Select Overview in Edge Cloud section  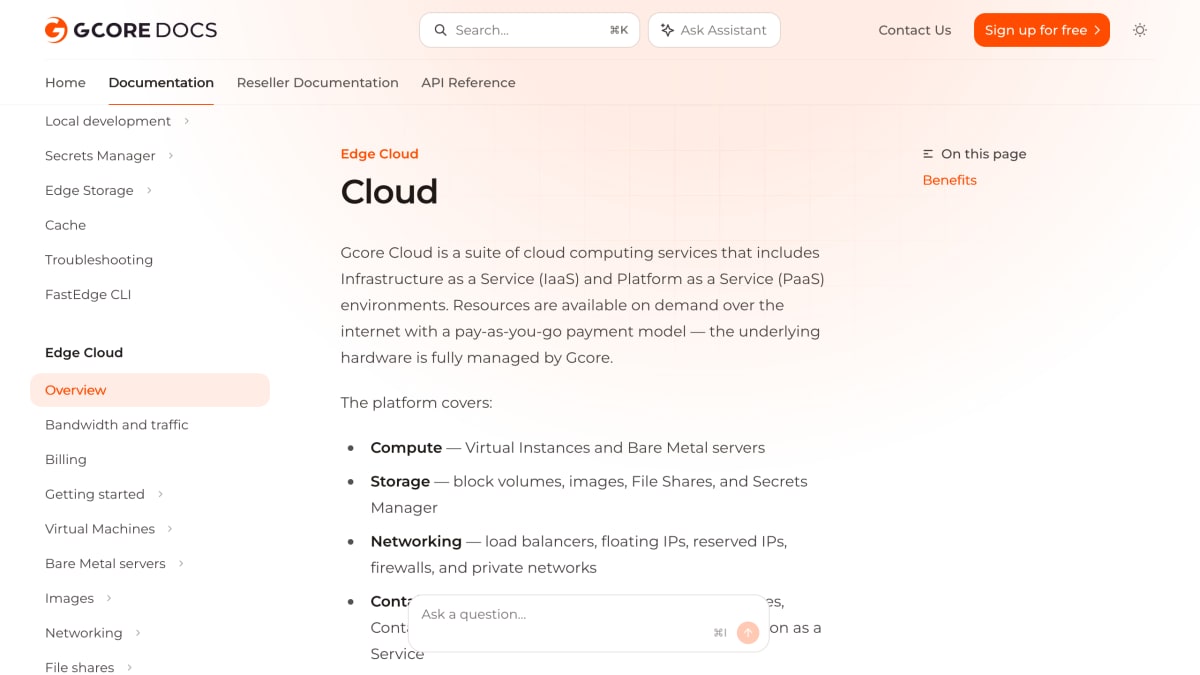(x=150, y=390)
